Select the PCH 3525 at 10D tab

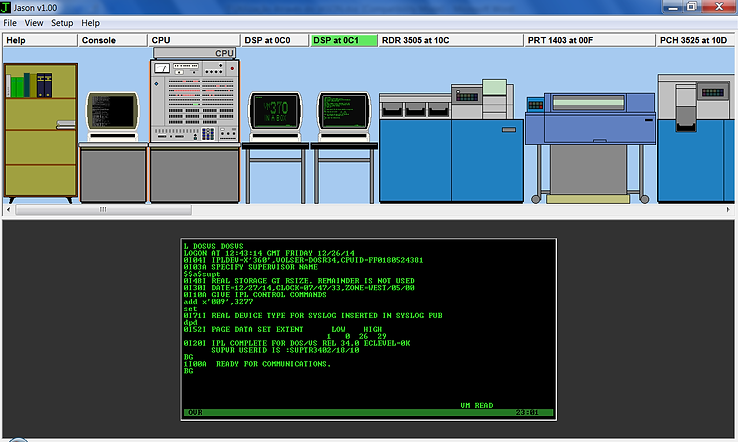pyautogui.click(x=695, y=40)
